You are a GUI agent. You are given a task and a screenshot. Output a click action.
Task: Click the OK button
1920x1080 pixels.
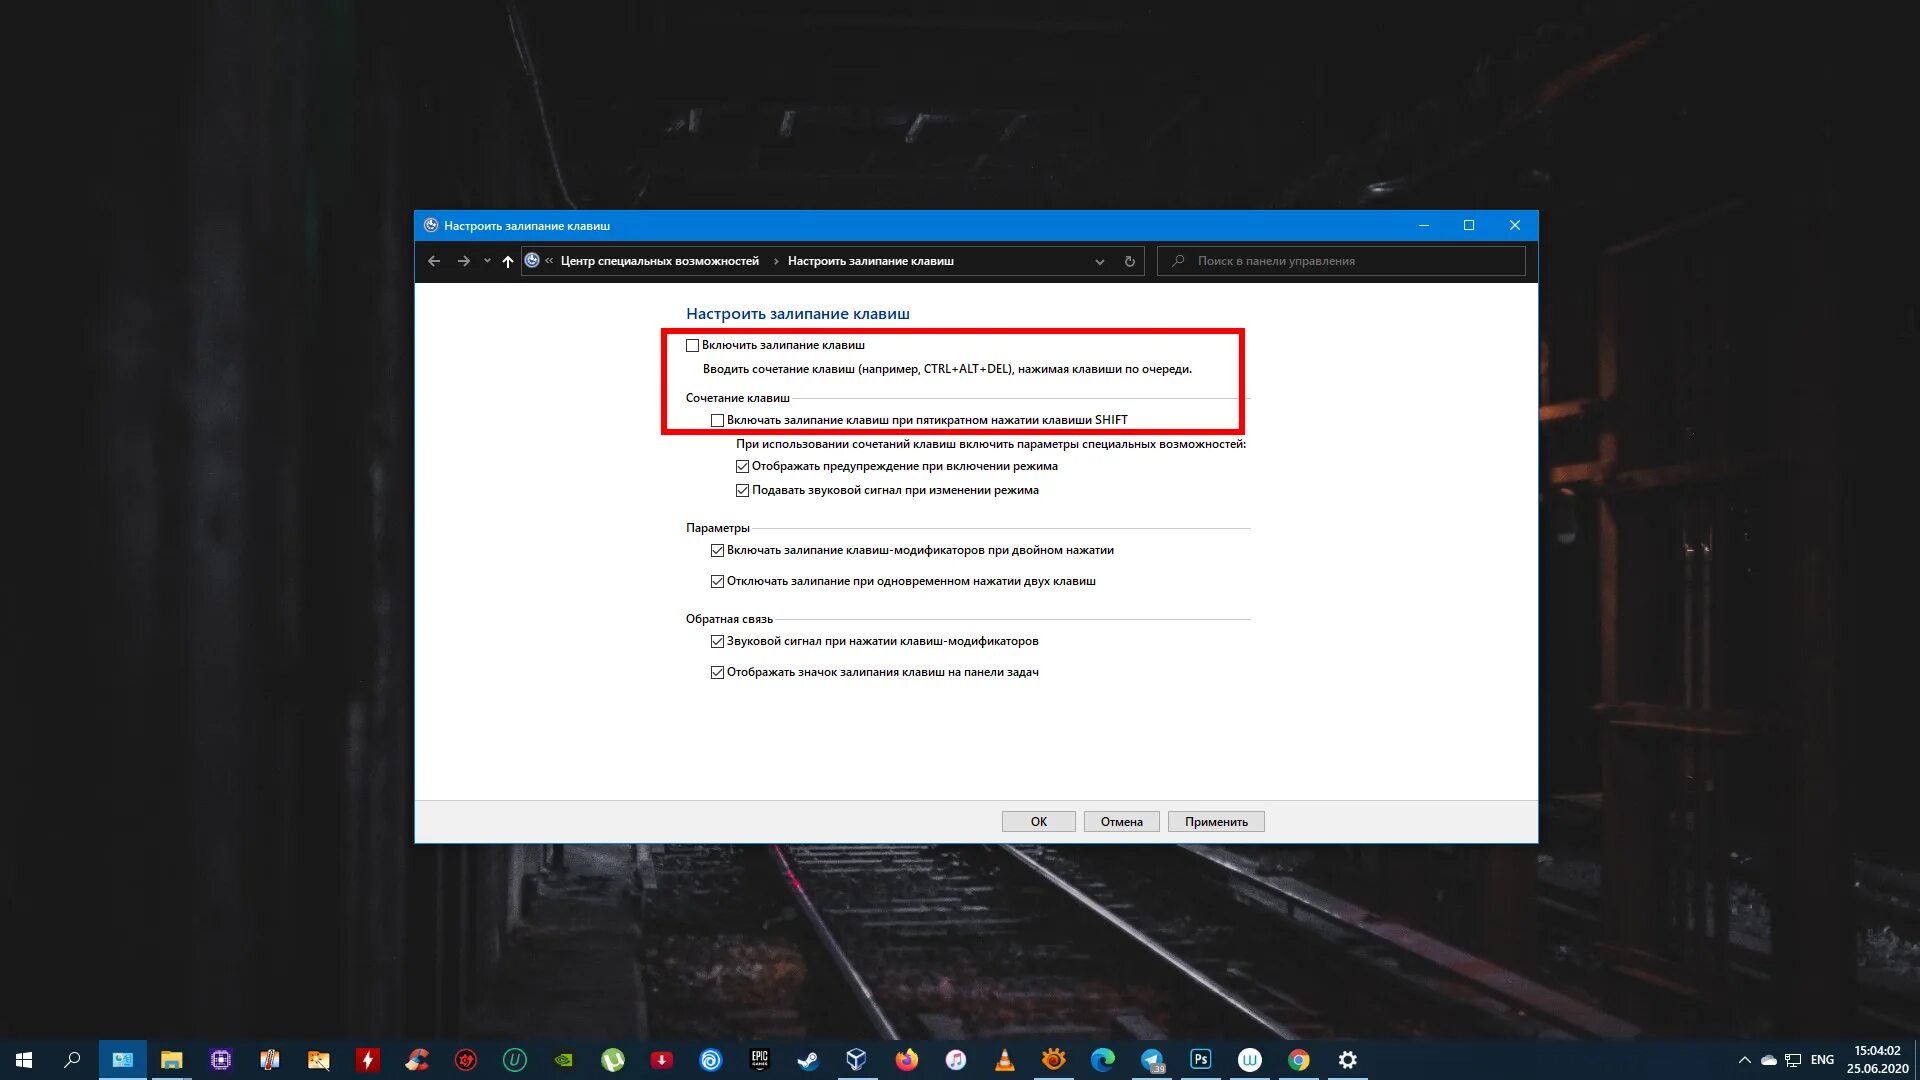(x=1039, y=821)
